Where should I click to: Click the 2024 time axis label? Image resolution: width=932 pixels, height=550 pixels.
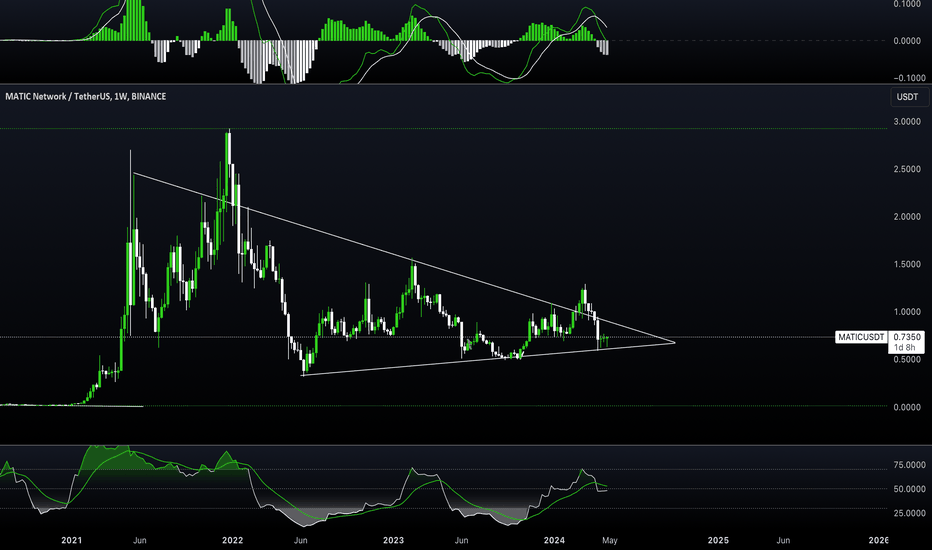coord(555,540)
